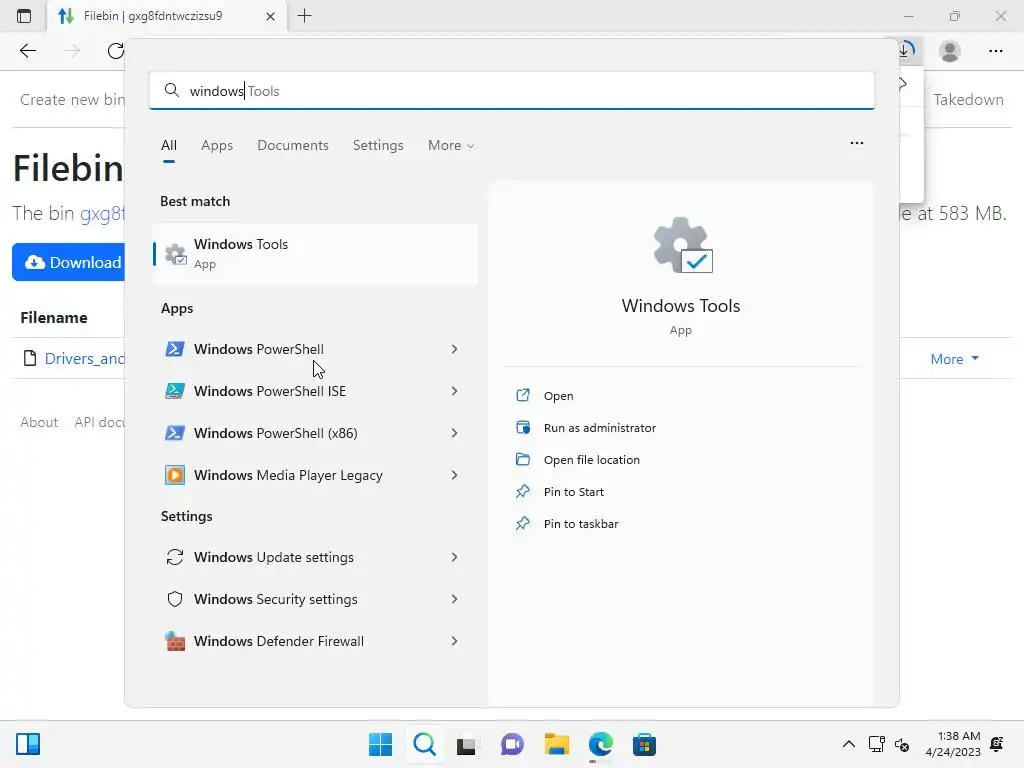Open Windows Start menu
Image resolution: width=1024 pixels, height=768 pixels.
380,744
